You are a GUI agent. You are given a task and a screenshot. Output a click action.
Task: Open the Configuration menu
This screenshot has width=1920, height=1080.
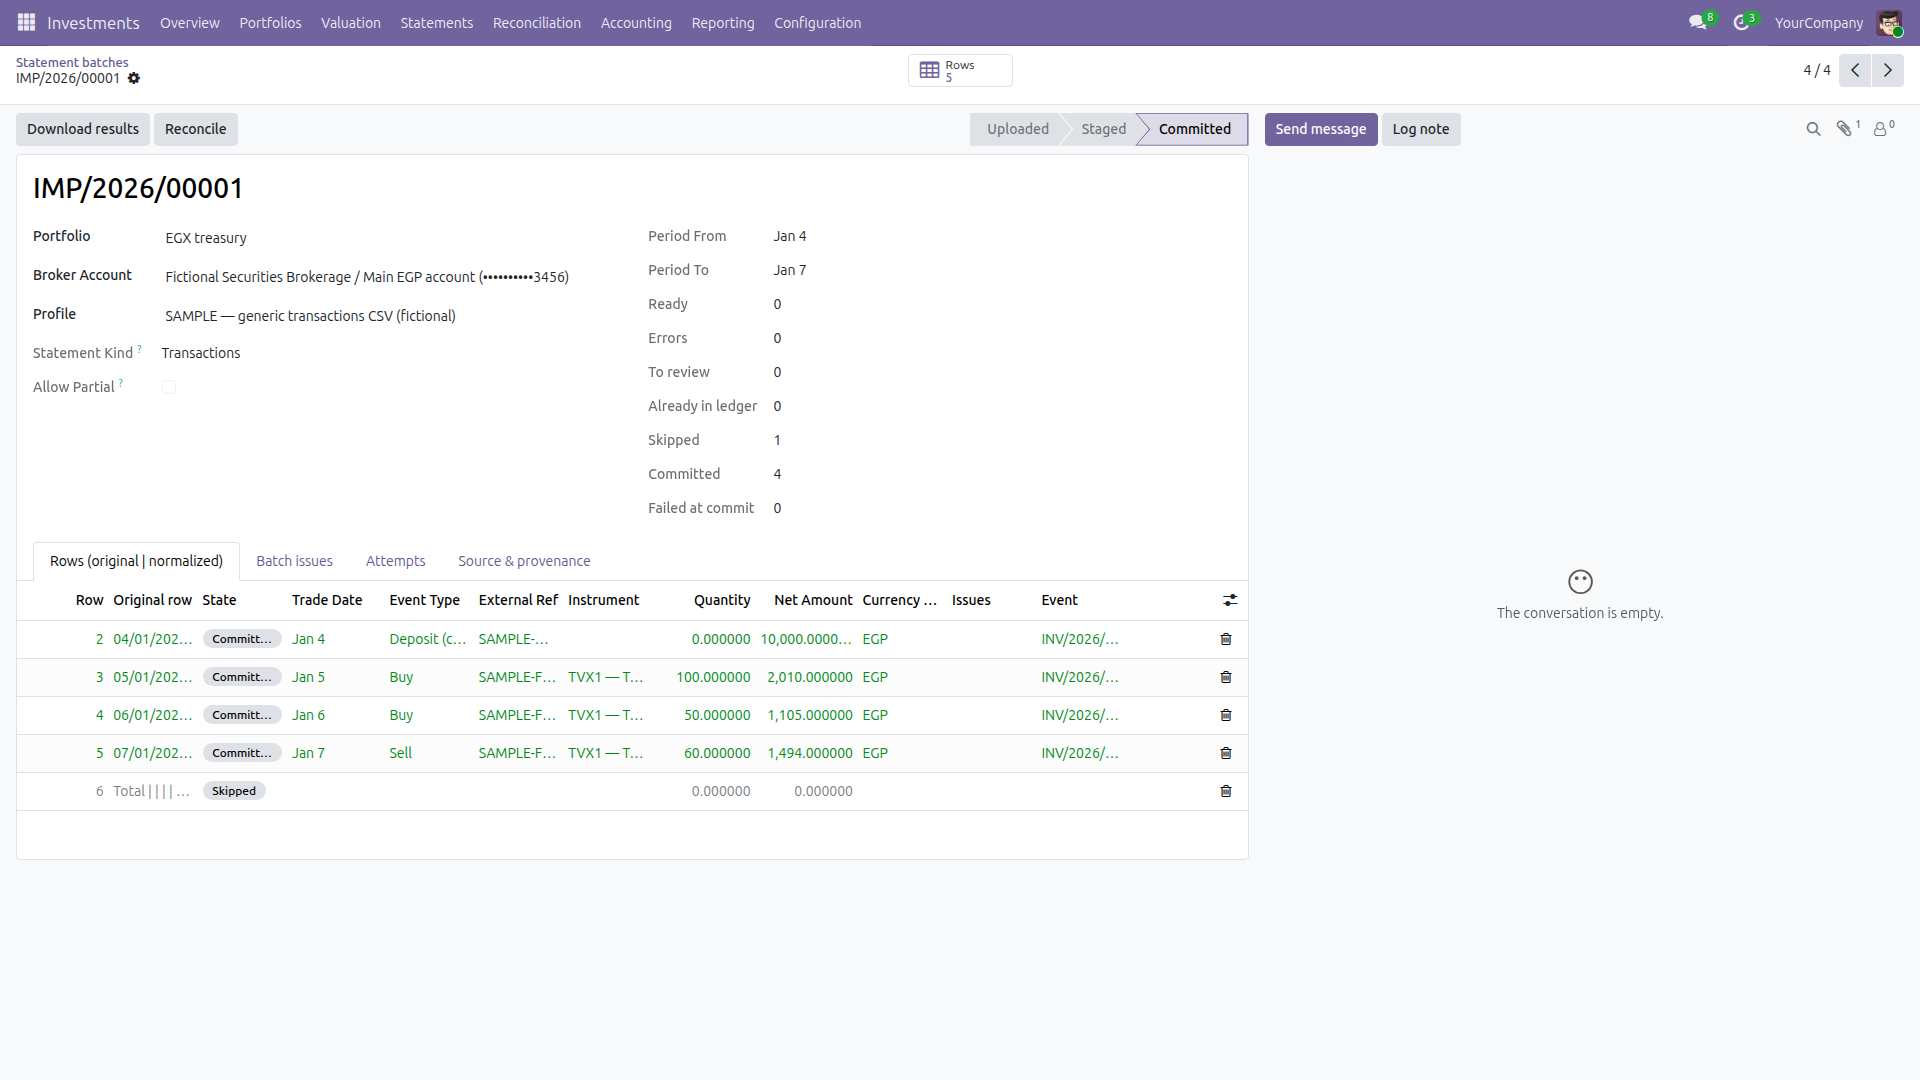pyautogui.click(x=817, y=22)
